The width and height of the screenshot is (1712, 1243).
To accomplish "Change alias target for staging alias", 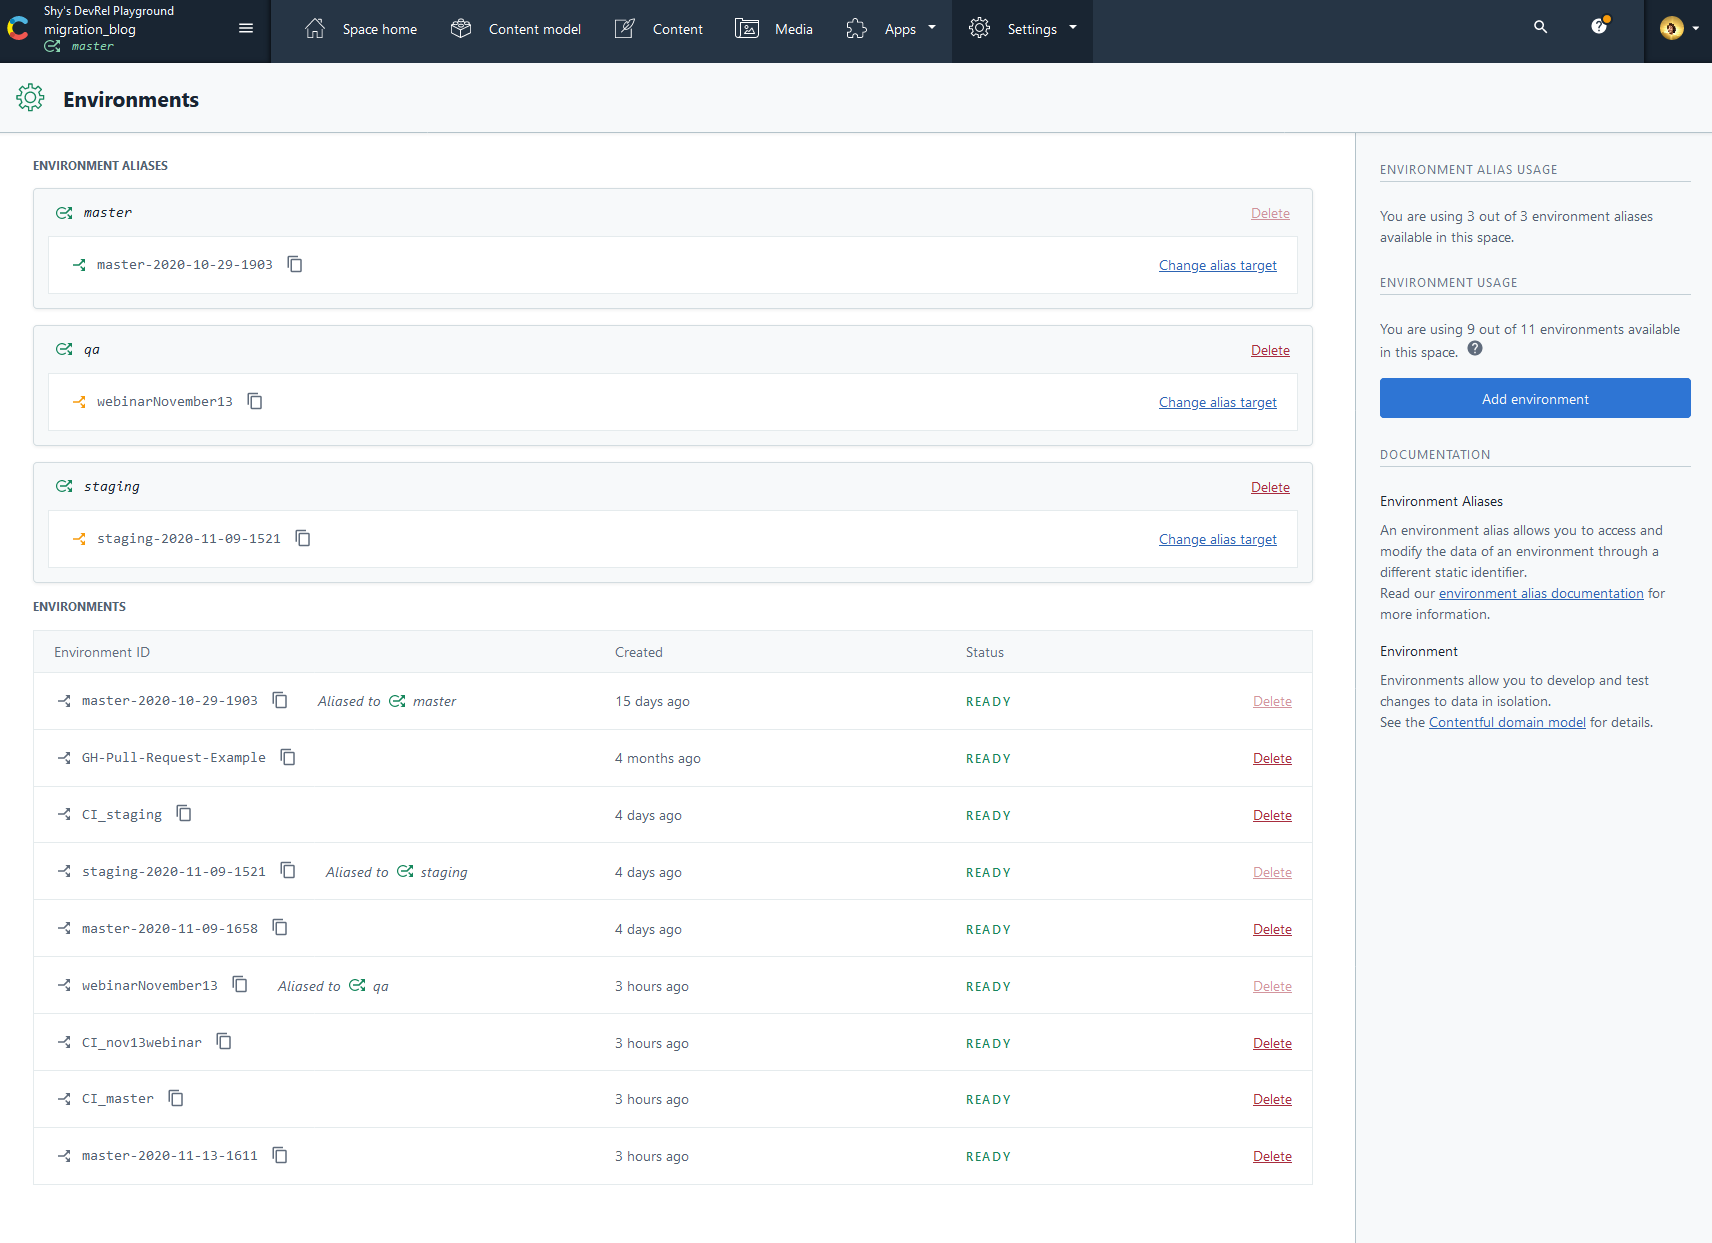I will (x=1217, y=539).
